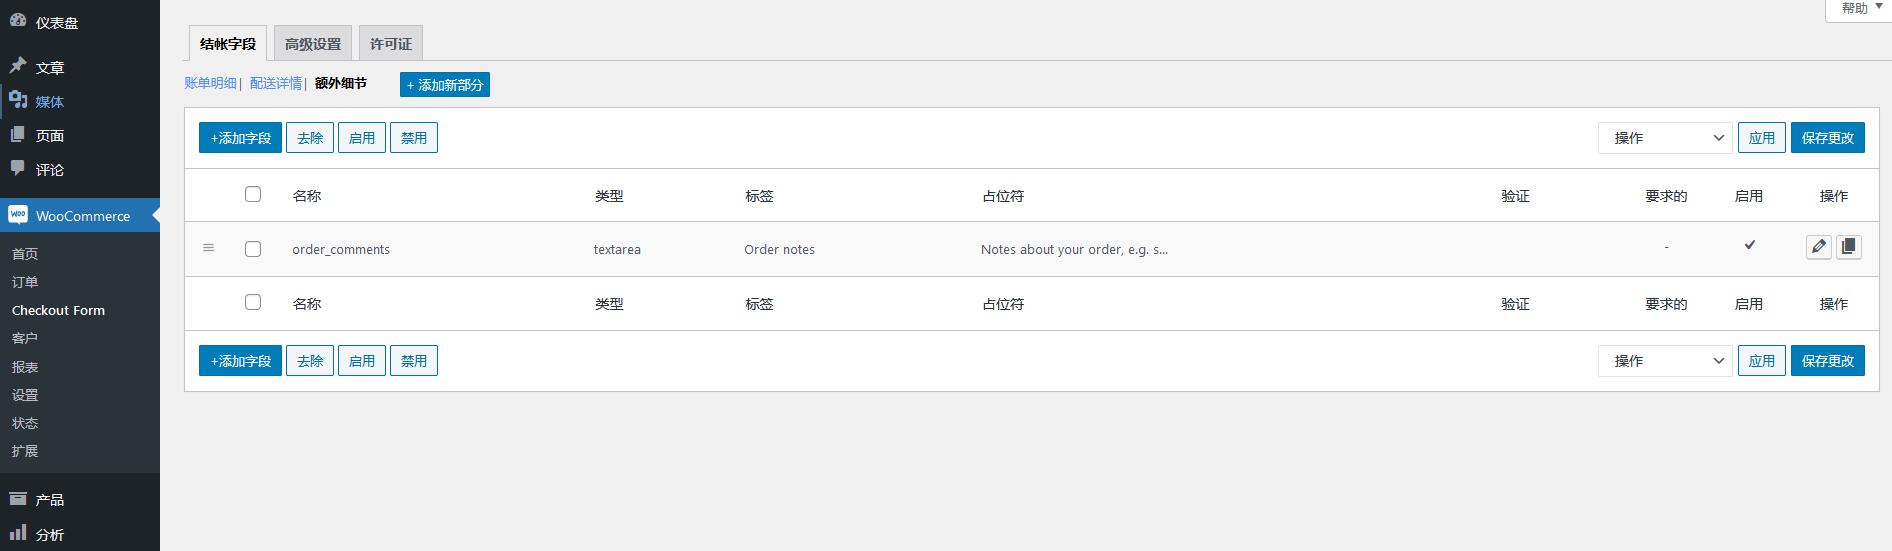This screenshot has width=1892, height=551.
Task: Click the 验证 column header at top
Action: [1515, 196]
